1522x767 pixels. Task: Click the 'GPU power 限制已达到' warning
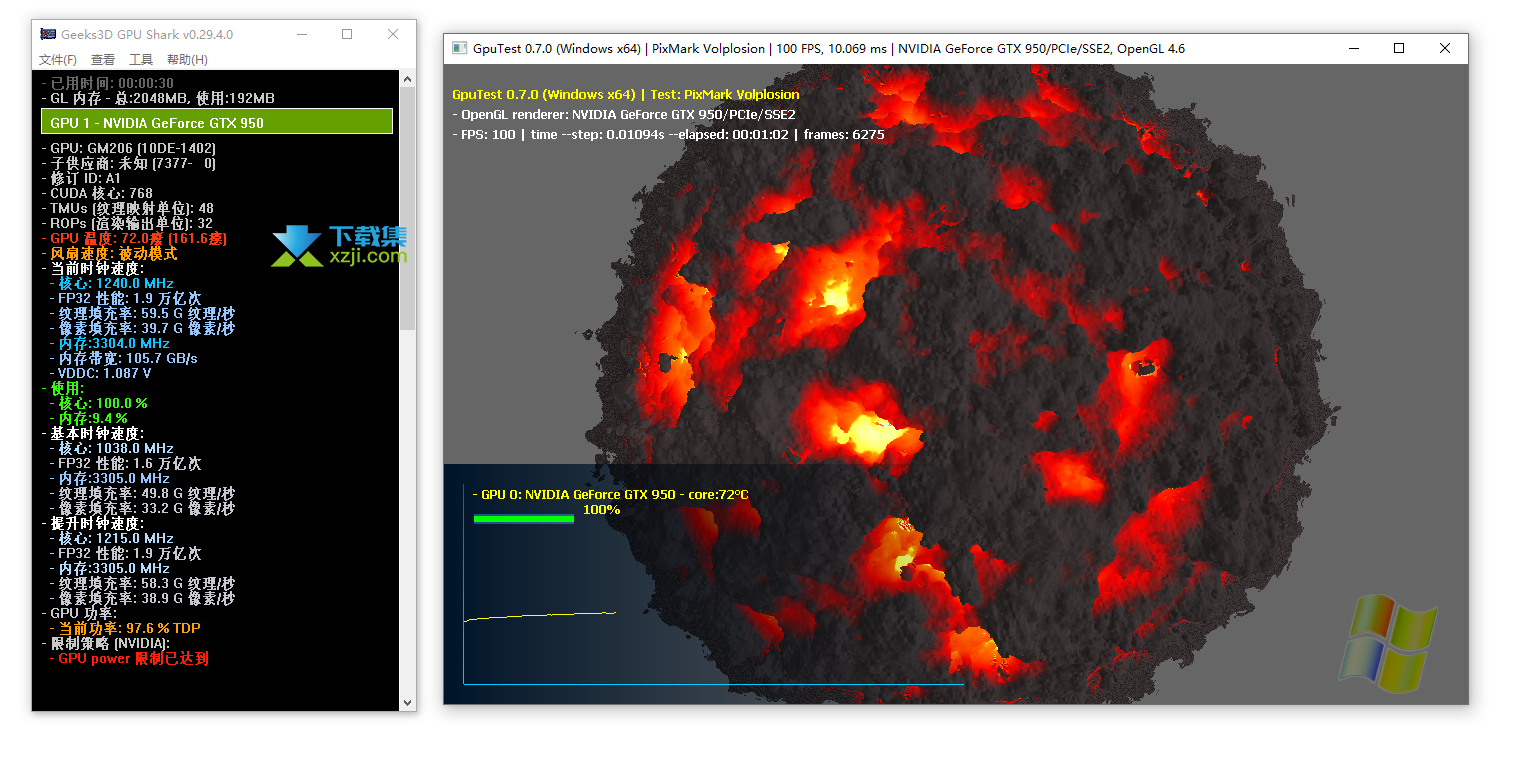point(128,658)
